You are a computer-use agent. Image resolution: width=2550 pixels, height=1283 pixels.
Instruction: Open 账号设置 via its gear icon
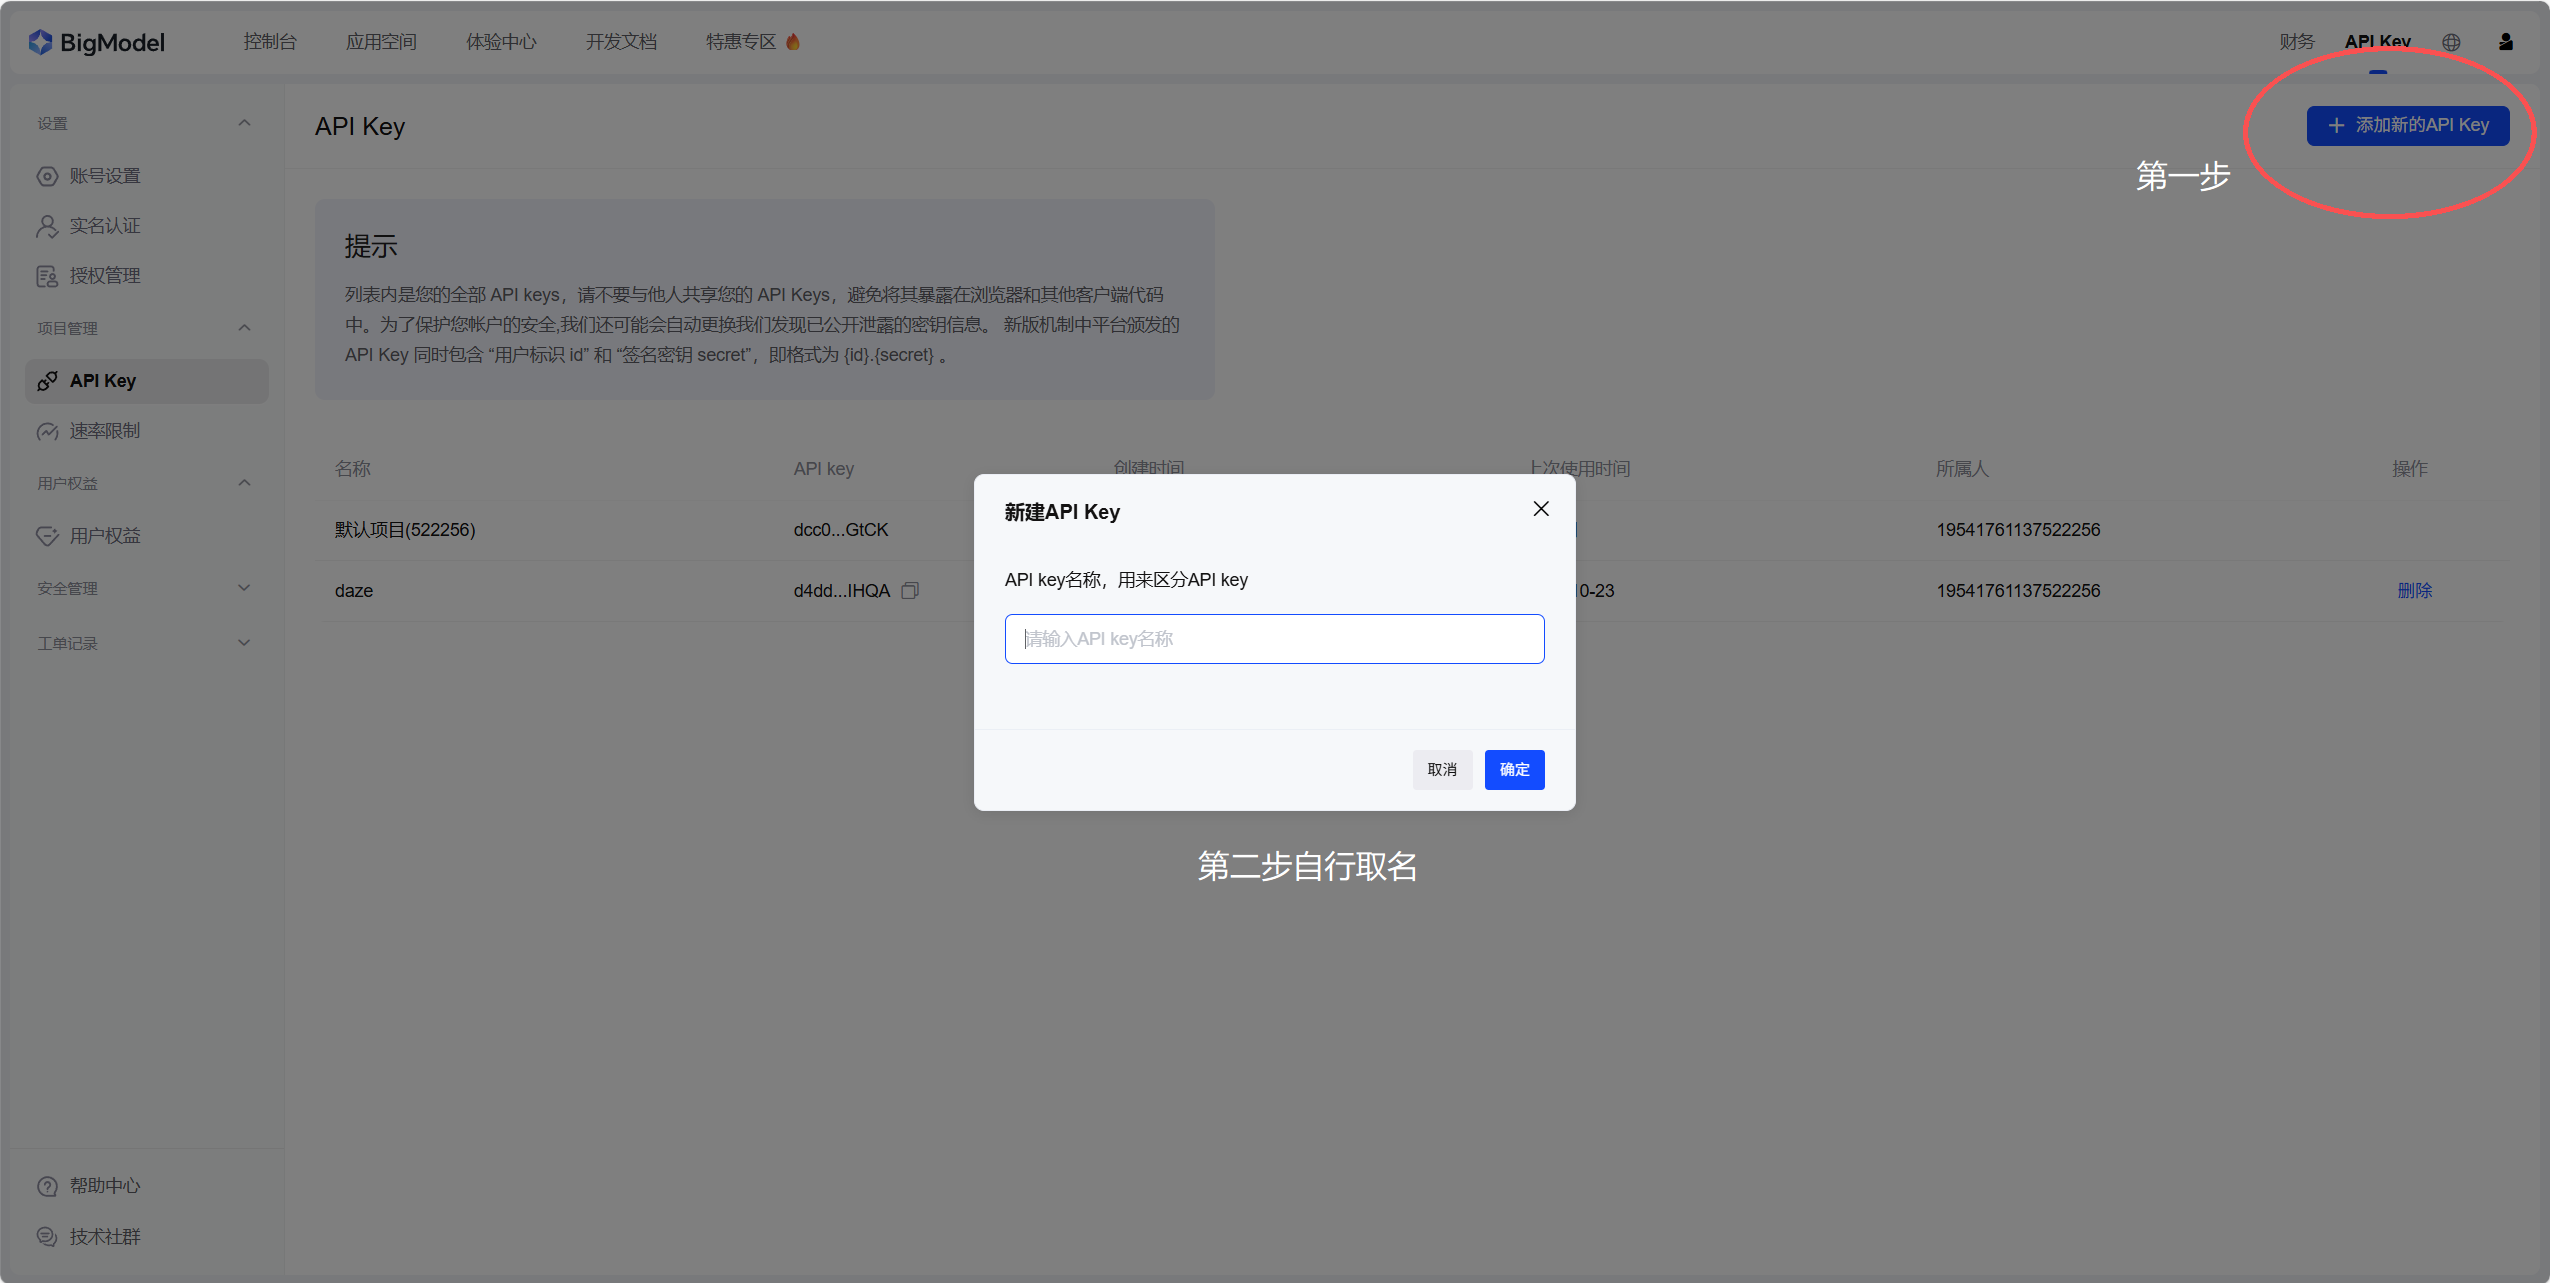(47, 175)
